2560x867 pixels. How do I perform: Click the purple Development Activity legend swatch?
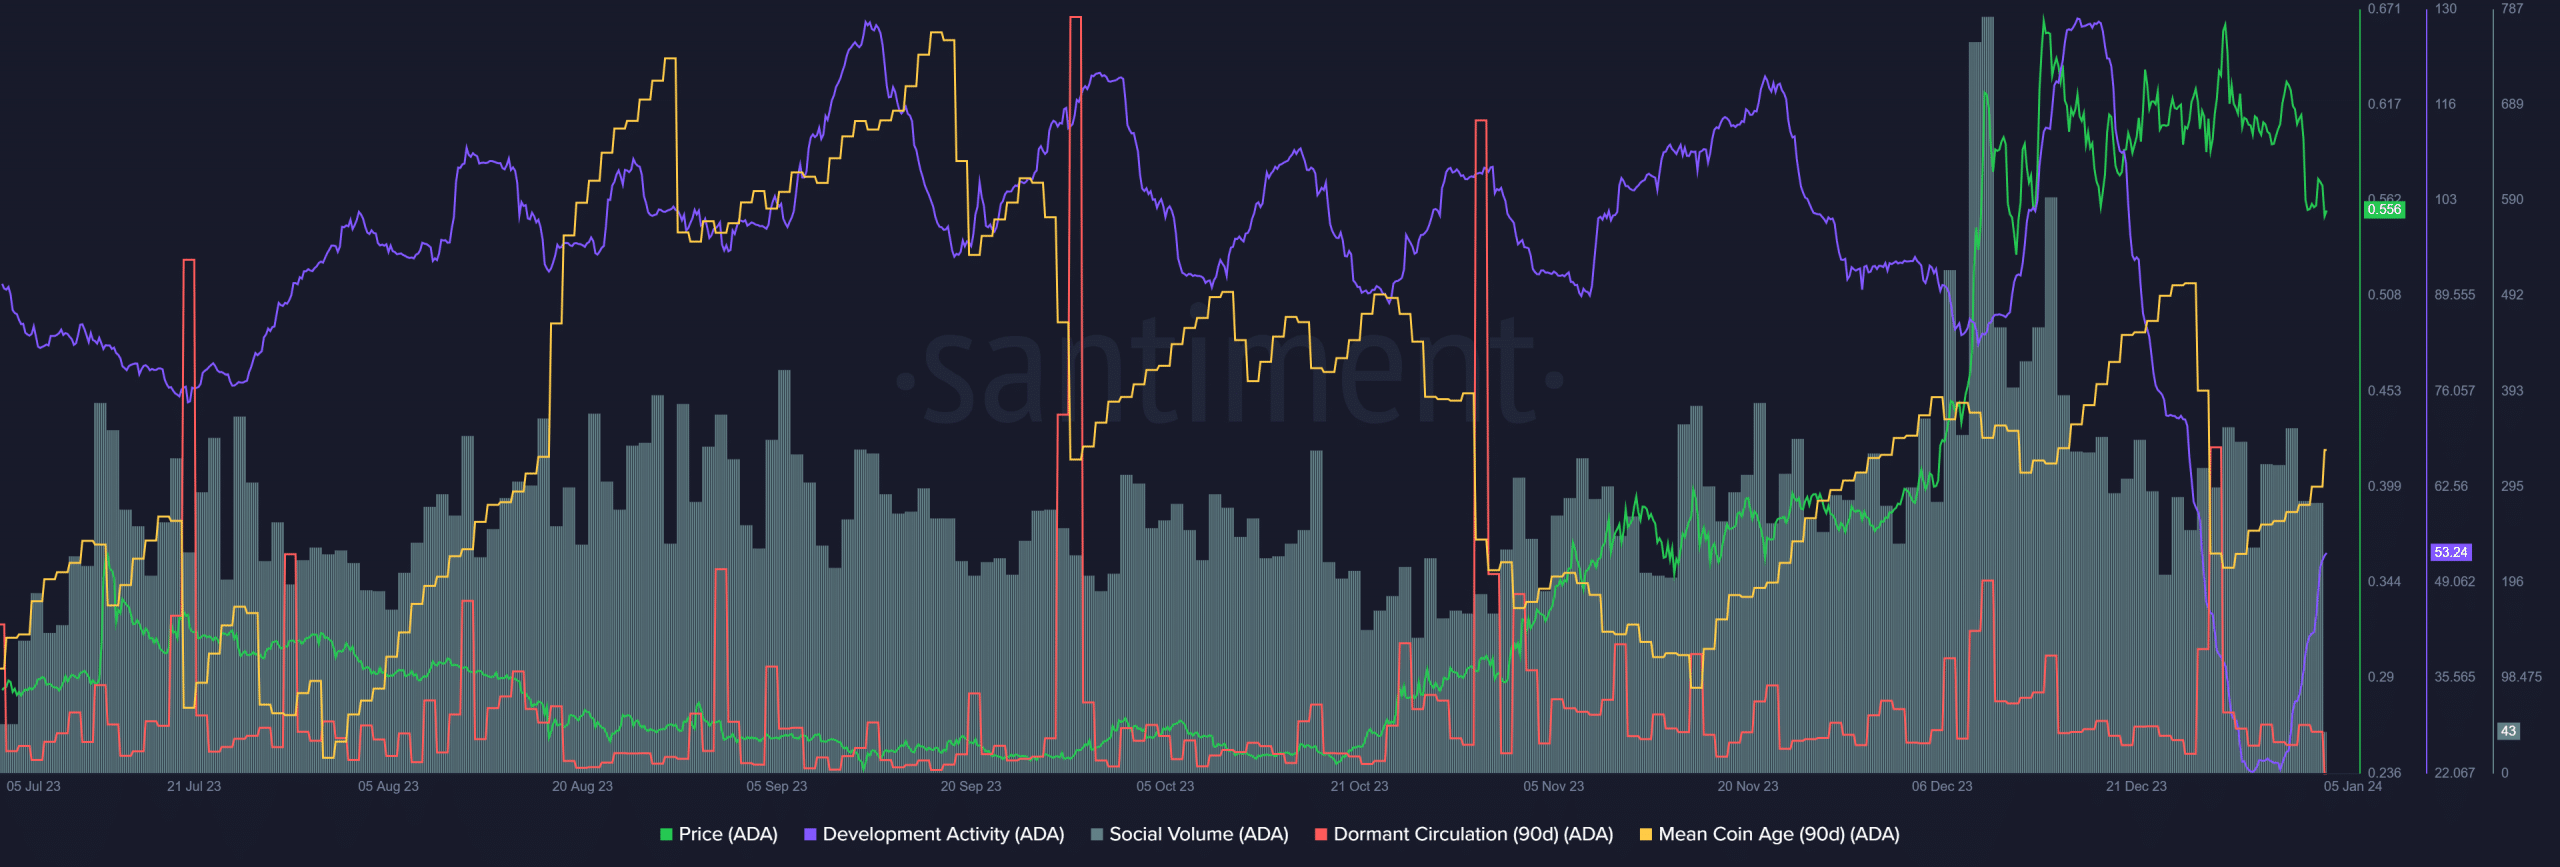[x=810, y=834]
